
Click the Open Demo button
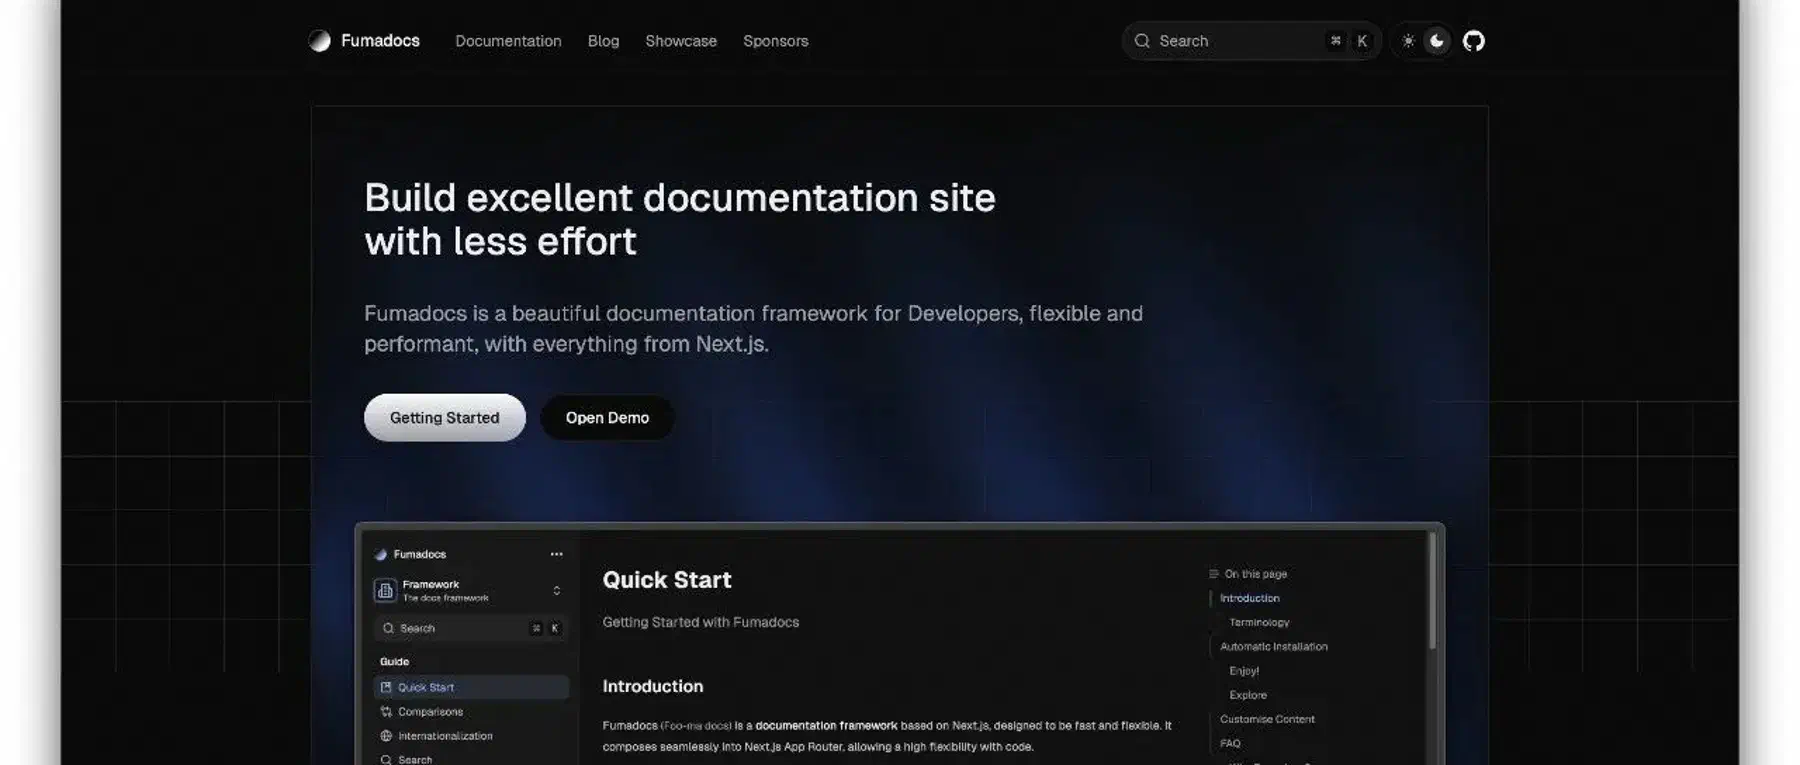(x=607, y=417)
